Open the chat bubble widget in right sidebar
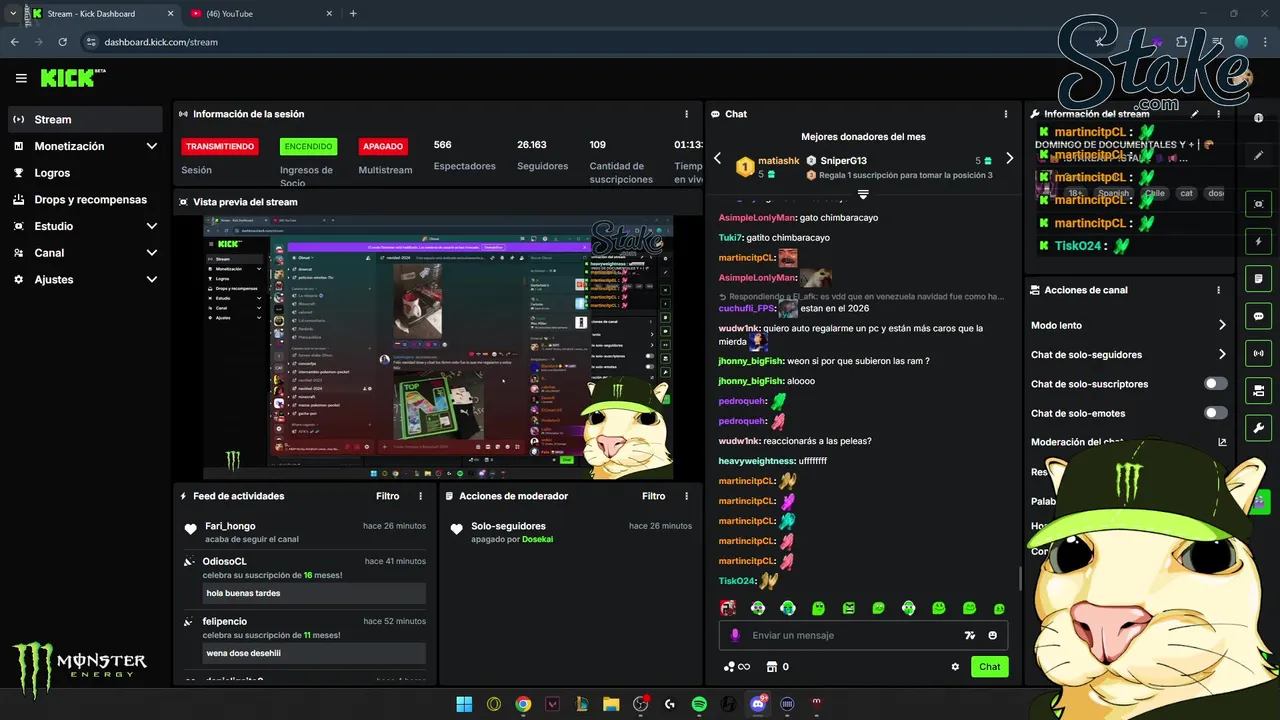1280x720 pixels. [1259, 316]
